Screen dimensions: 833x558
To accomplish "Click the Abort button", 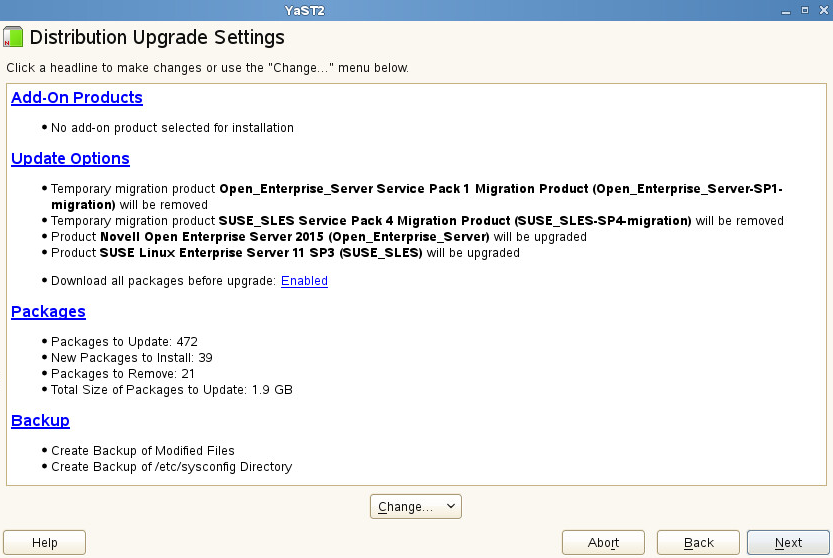I will (x=603, y=542).
